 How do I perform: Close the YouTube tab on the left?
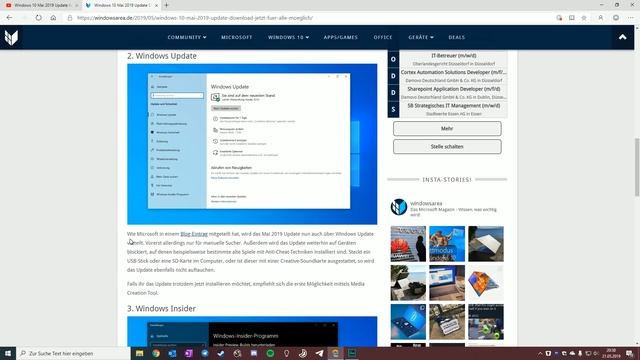76,5
